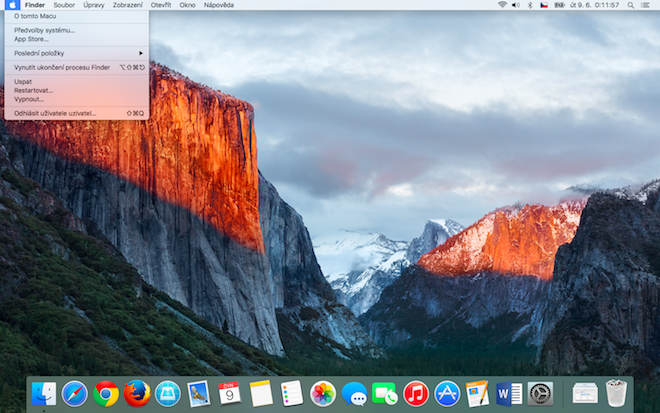Open the Trash in the dock

(616, 394)
